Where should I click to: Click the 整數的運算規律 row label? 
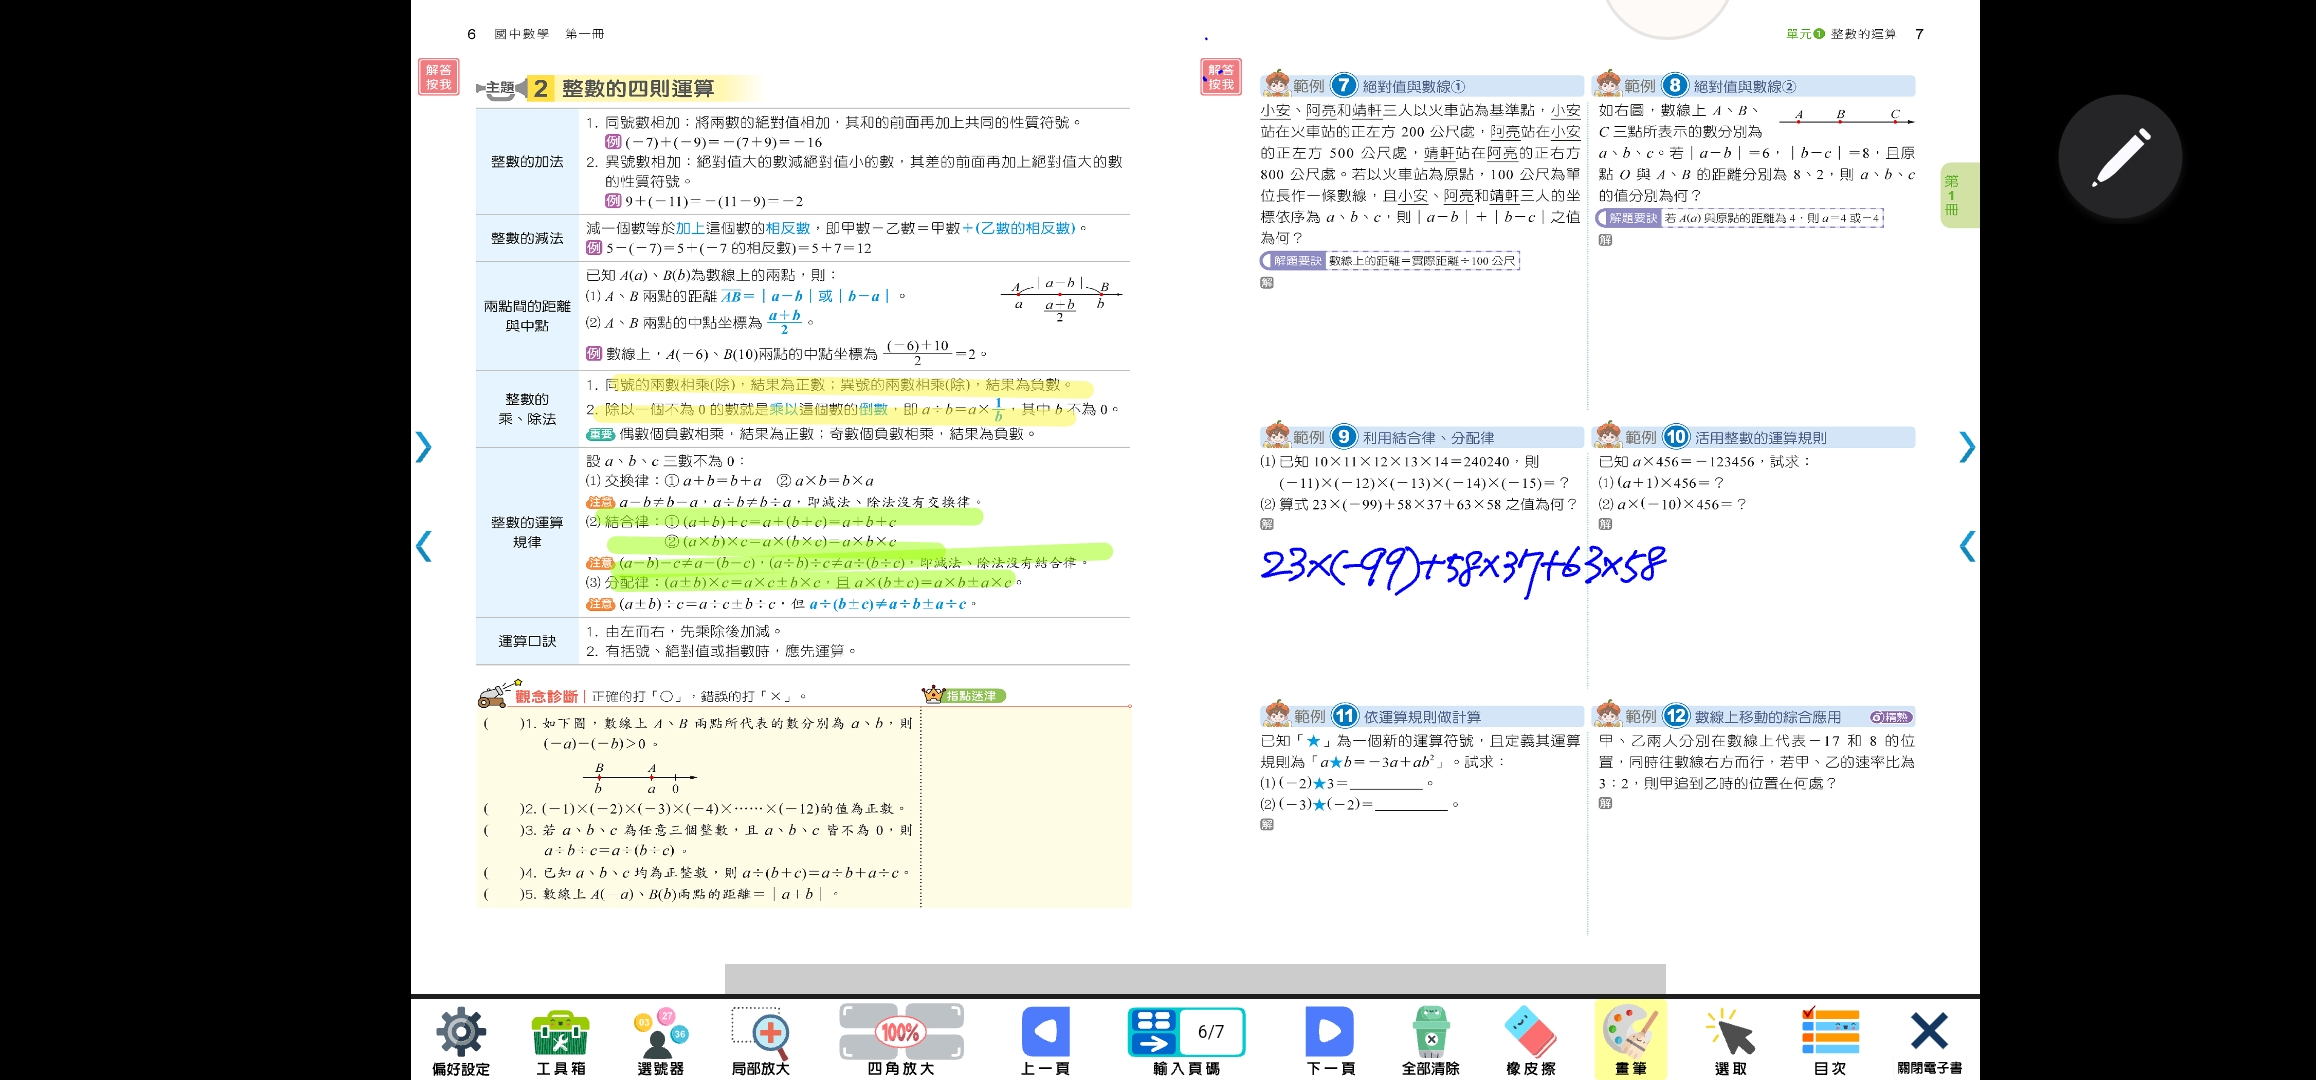(527, 532)
